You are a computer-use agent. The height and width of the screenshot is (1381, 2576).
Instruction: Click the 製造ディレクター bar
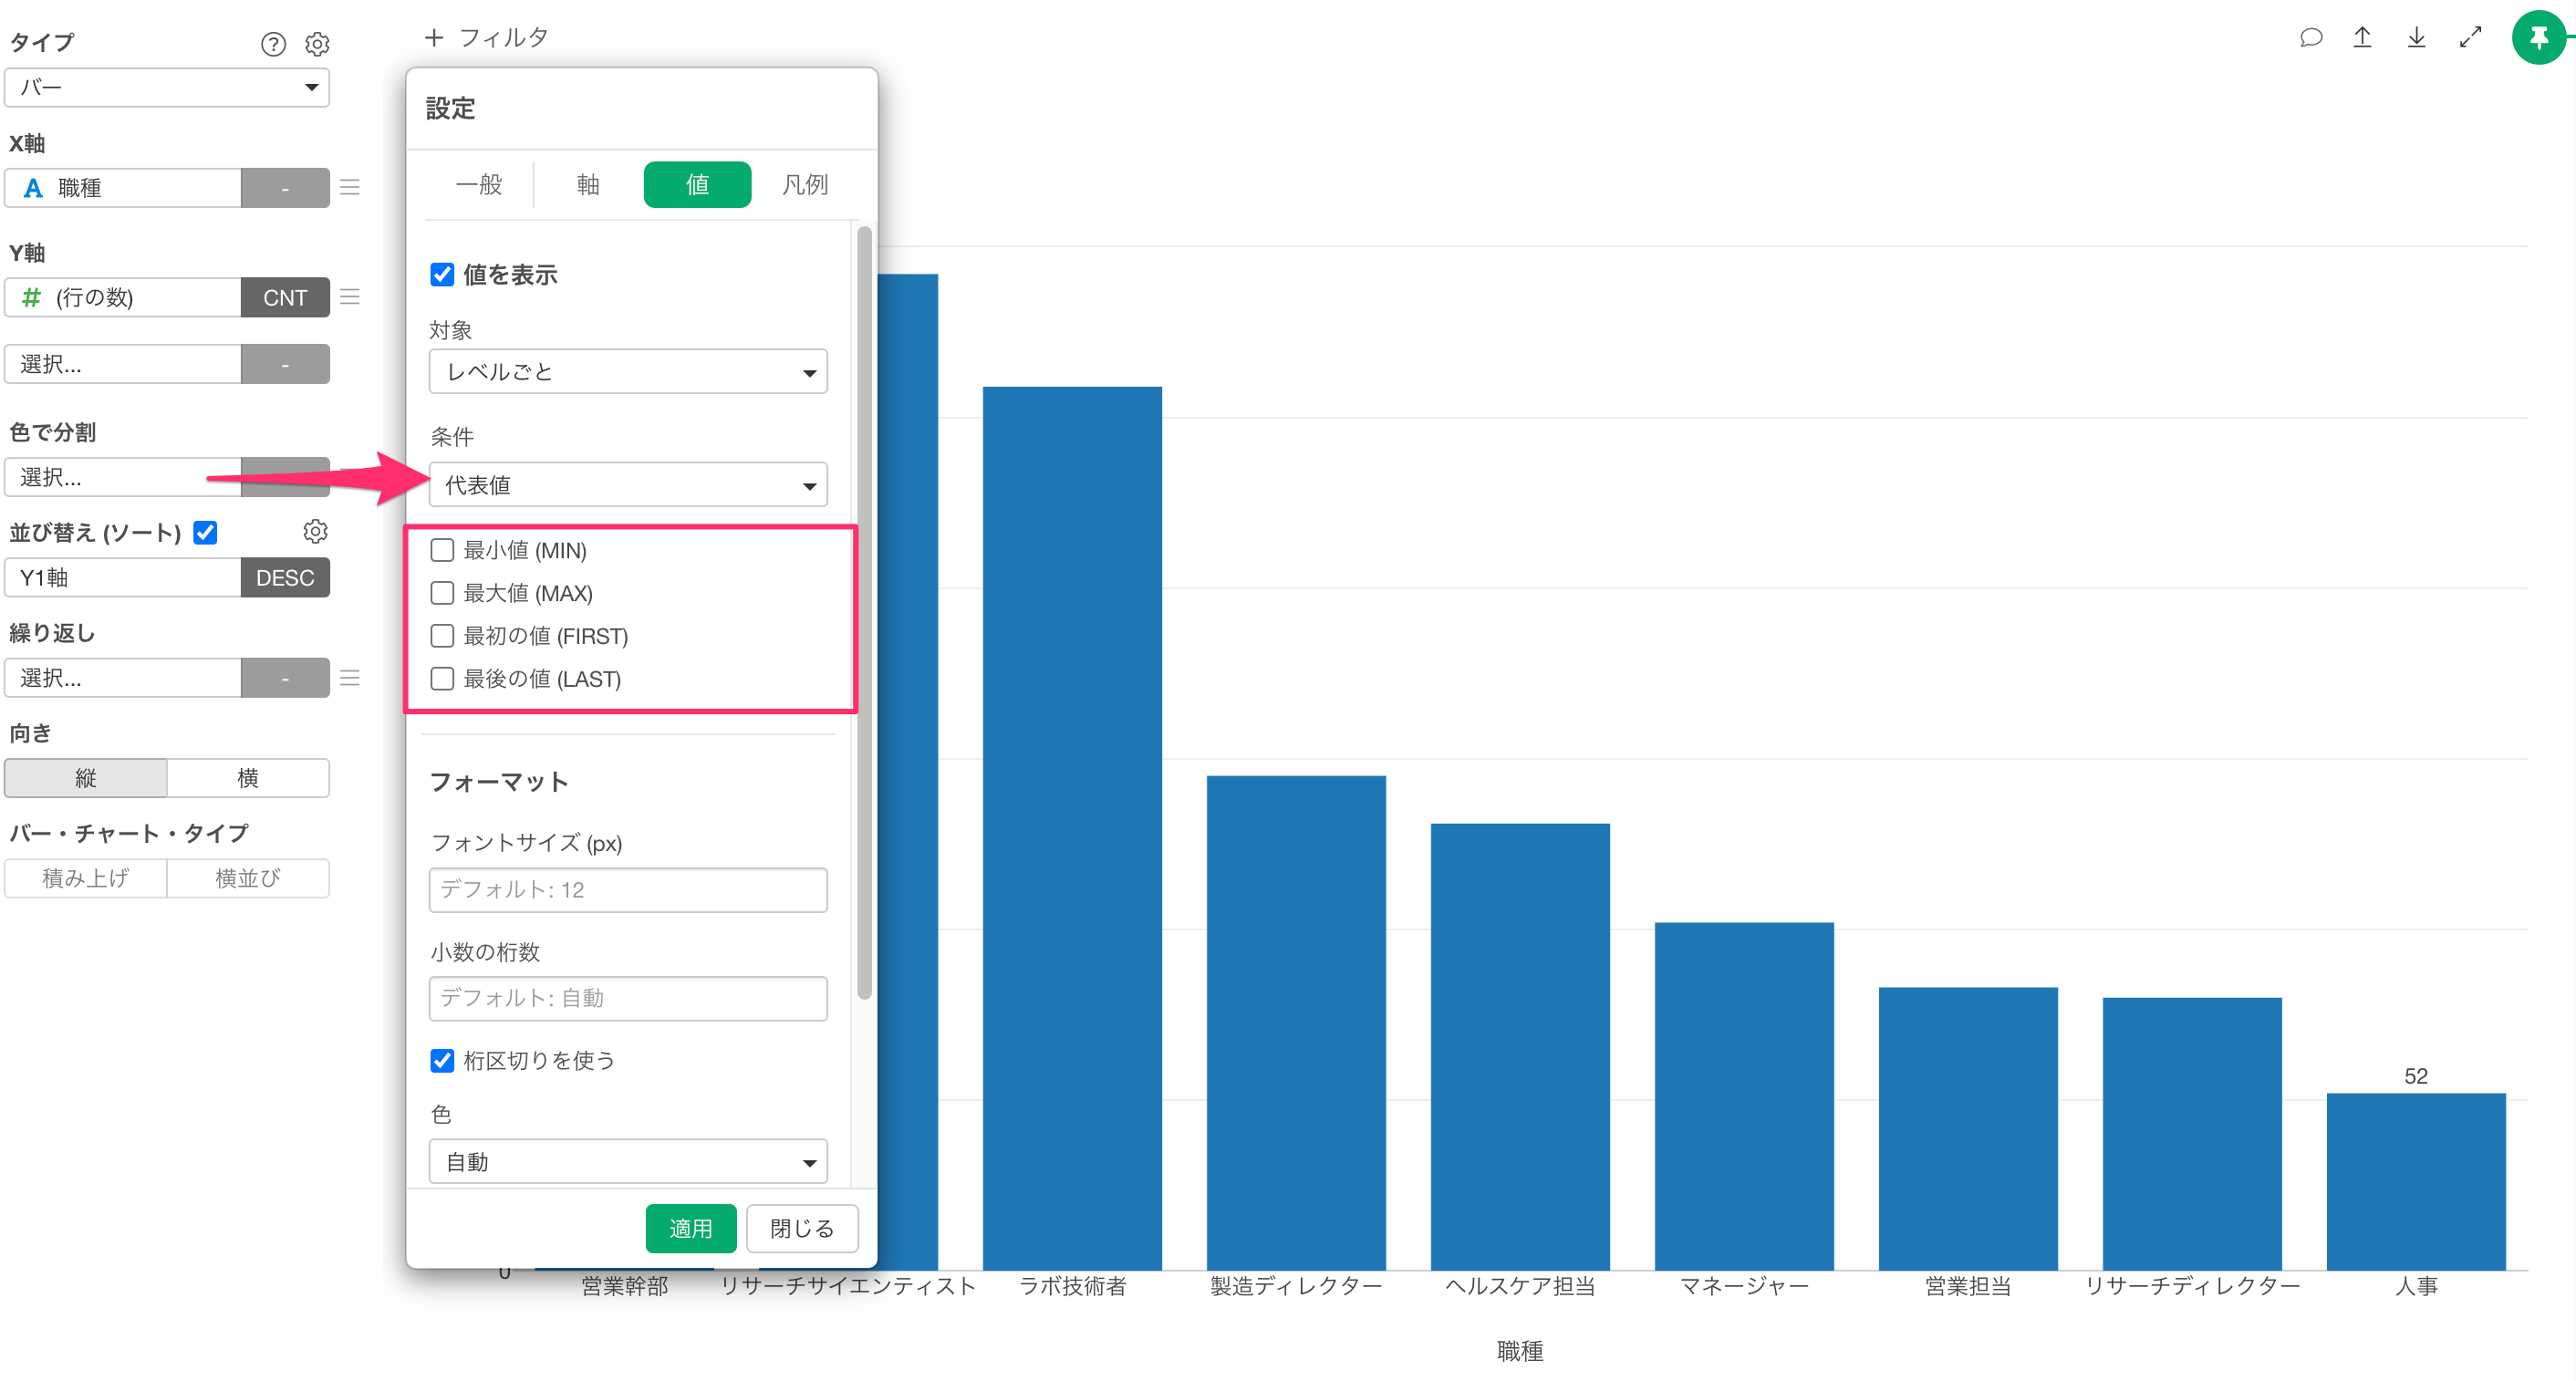coord(1296,1023)
